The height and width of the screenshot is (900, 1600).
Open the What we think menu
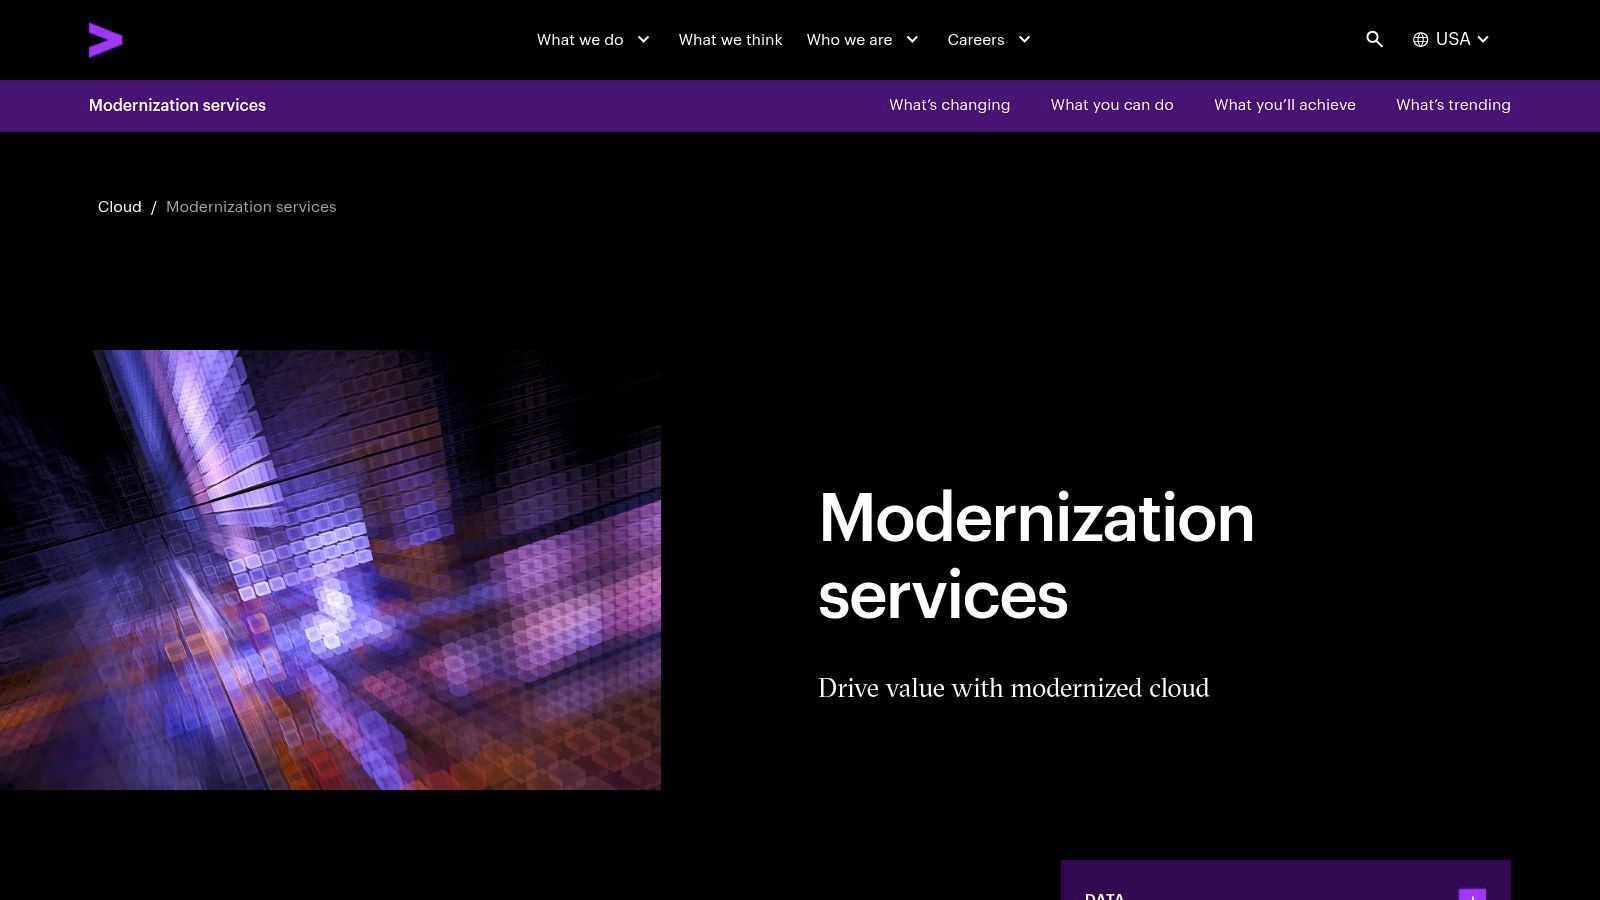click(x=730, y=40)
